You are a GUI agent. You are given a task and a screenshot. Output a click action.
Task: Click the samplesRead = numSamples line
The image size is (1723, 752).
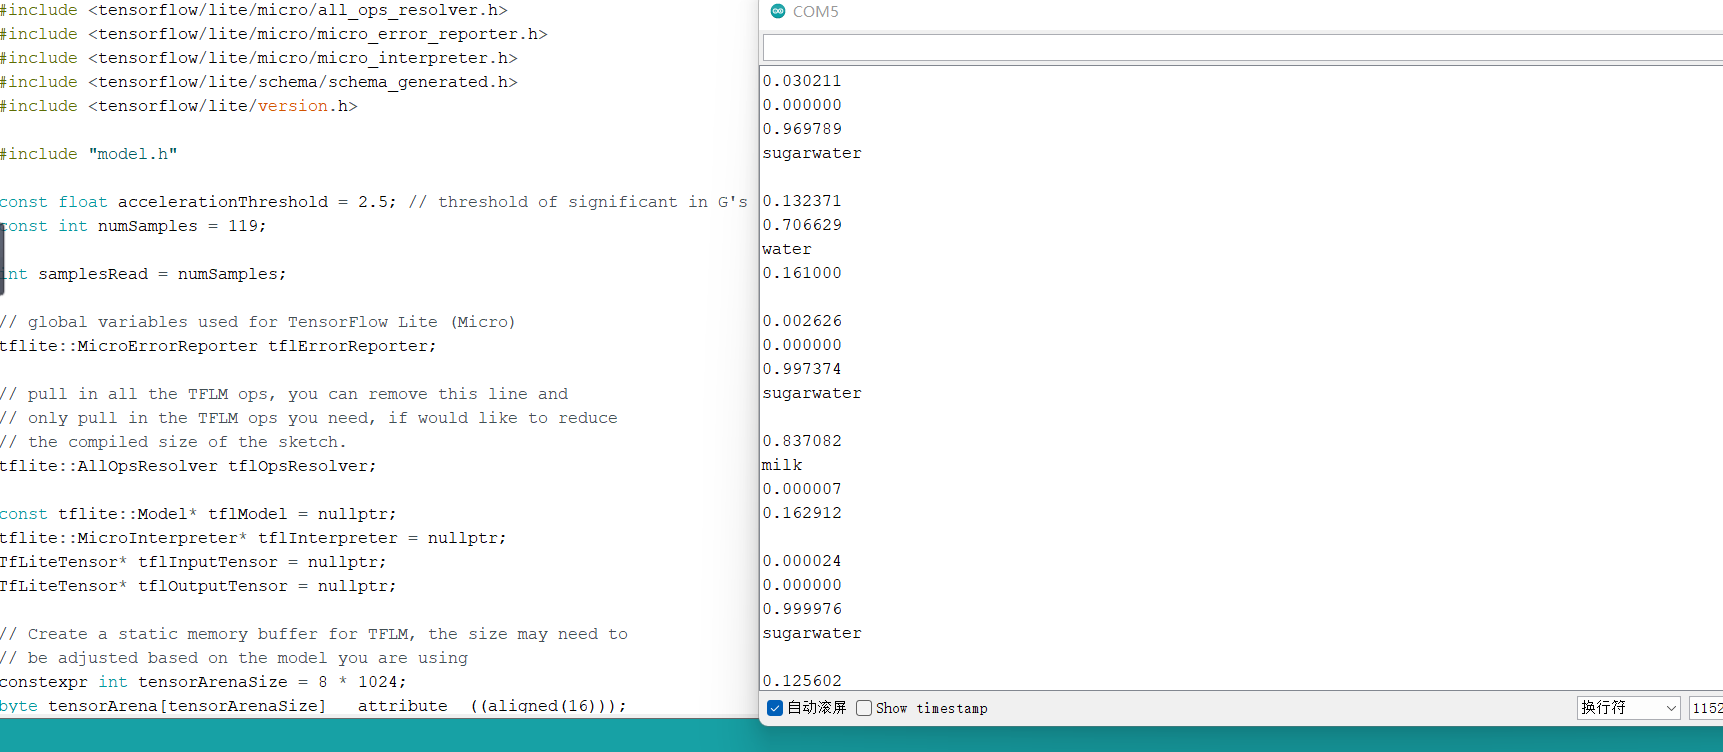144,274
